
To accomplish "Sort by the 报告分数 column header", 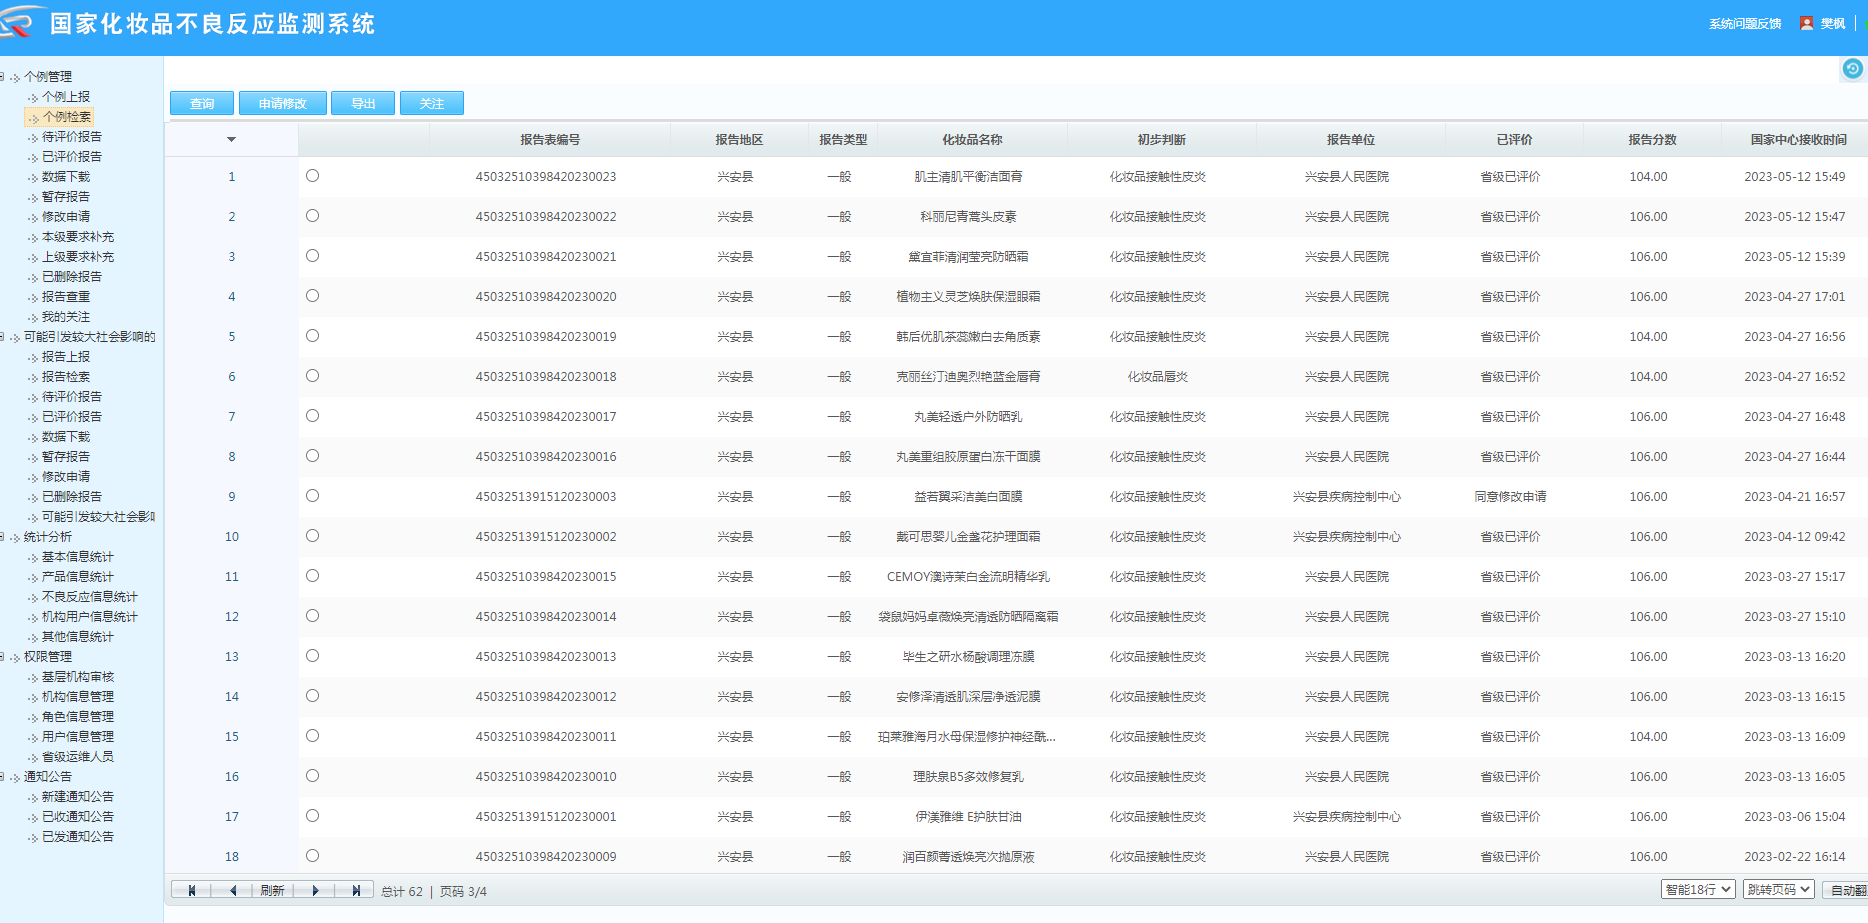I will (x=1652, y=140).
